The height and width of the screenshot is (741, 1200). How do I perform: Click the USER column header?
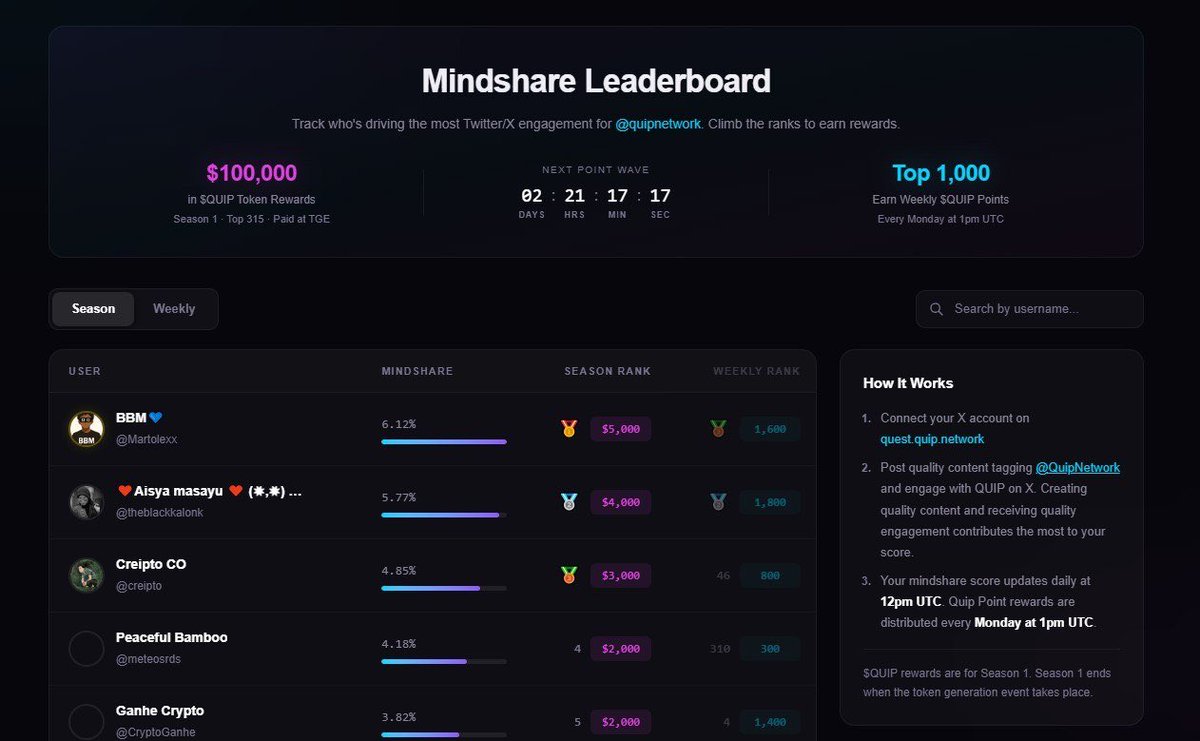coord(84,371)
